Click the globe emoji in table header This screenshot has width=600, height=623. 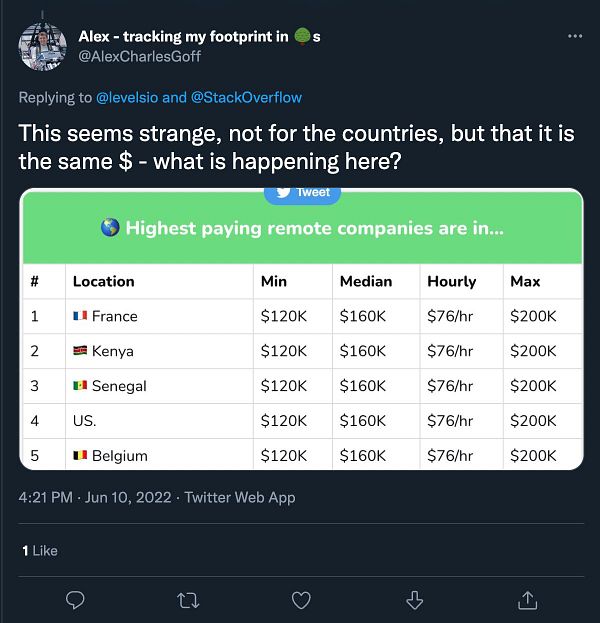111,229
